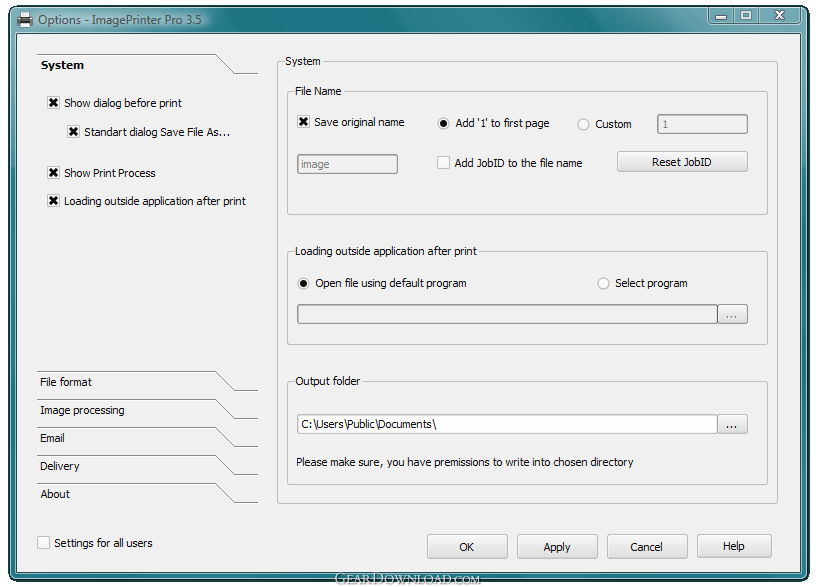Choose the Select program radio button
The width and height of the screenshot is (816, 587).
click(603, 284)
